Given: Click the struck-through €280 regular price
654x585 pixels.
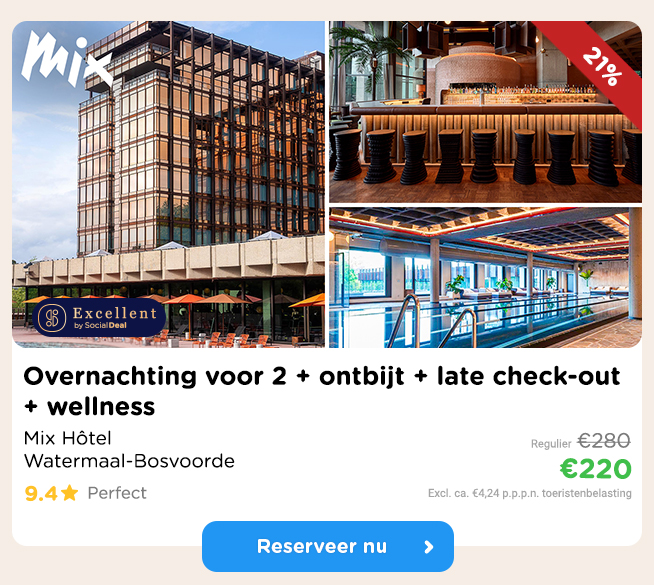Looking at the screenshot, I should point(604,441).
